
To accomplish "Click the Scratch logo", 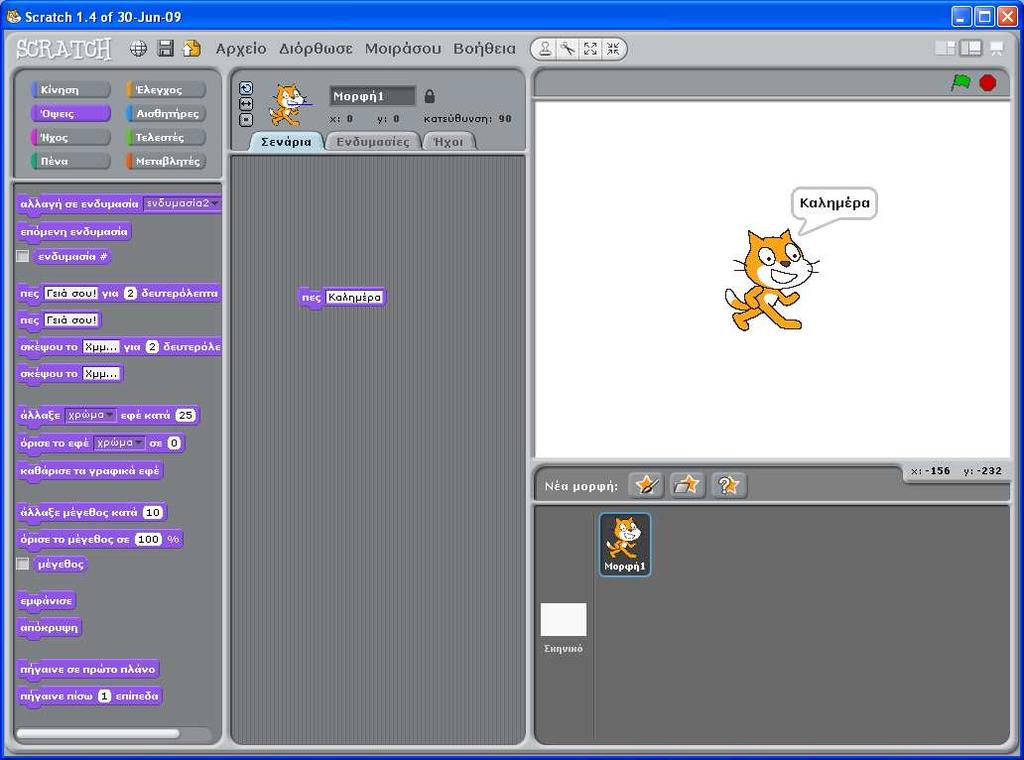I will [64, 49].
